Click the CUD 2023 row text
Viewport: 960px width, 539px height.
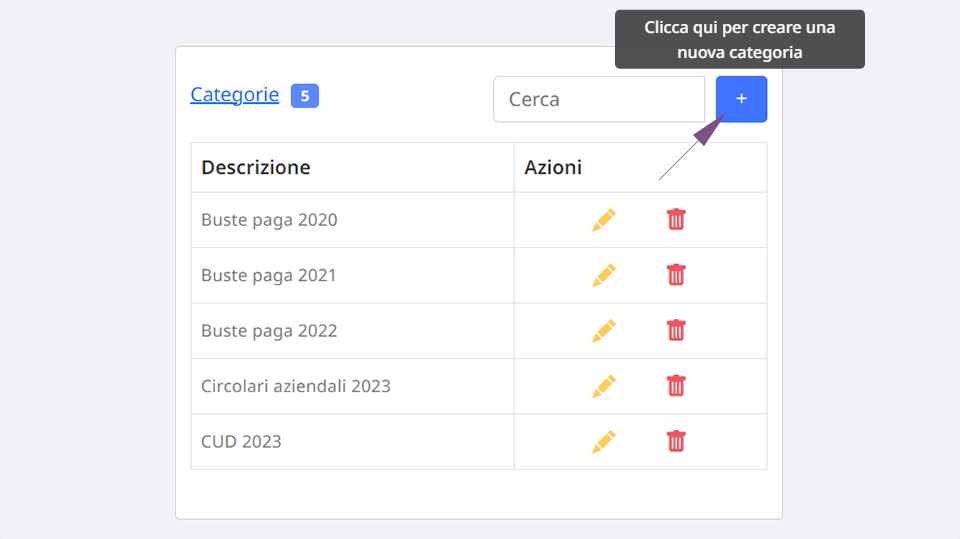tap(241, 442)
